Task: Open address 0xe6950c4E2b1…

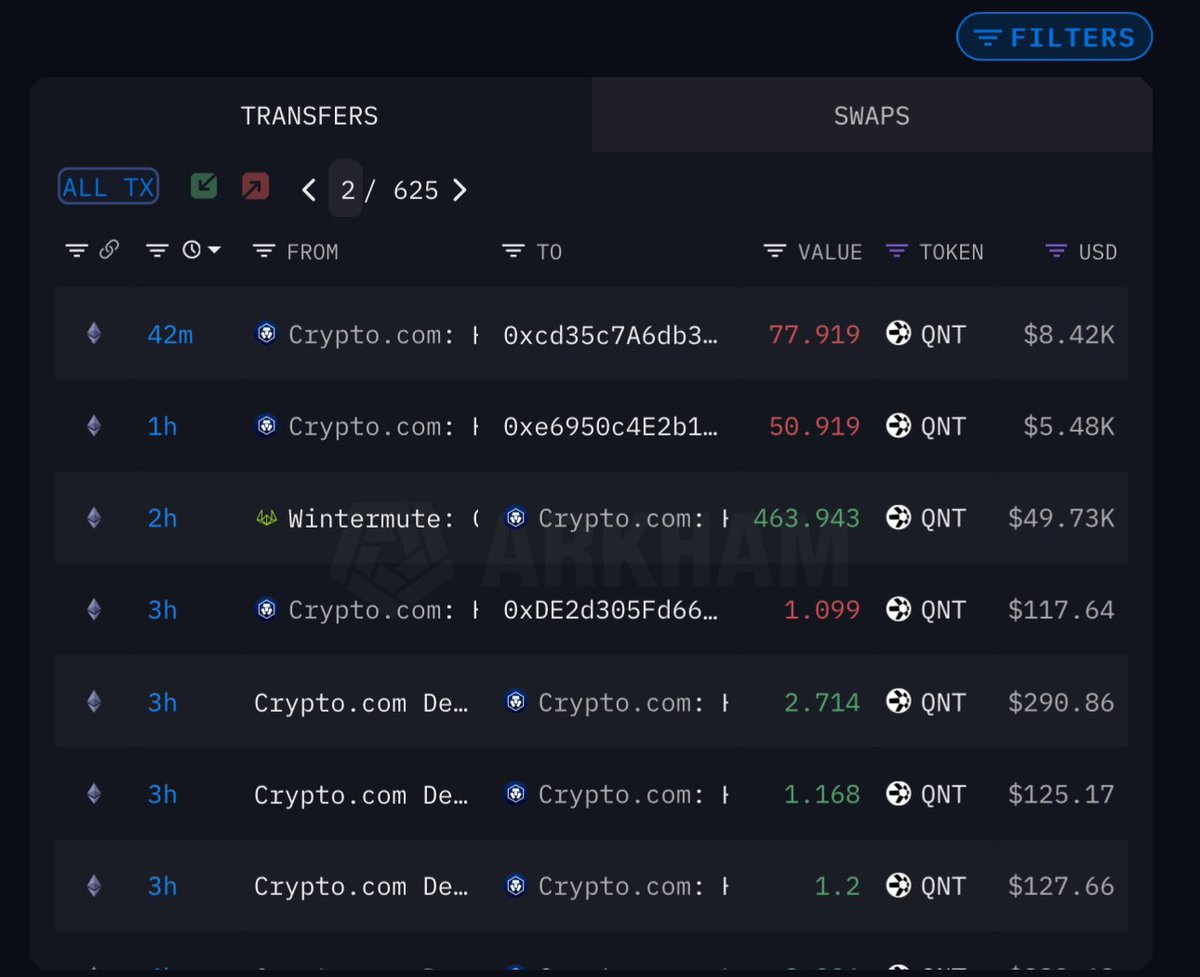Action: pyautogui.click(x=610, y=426)
